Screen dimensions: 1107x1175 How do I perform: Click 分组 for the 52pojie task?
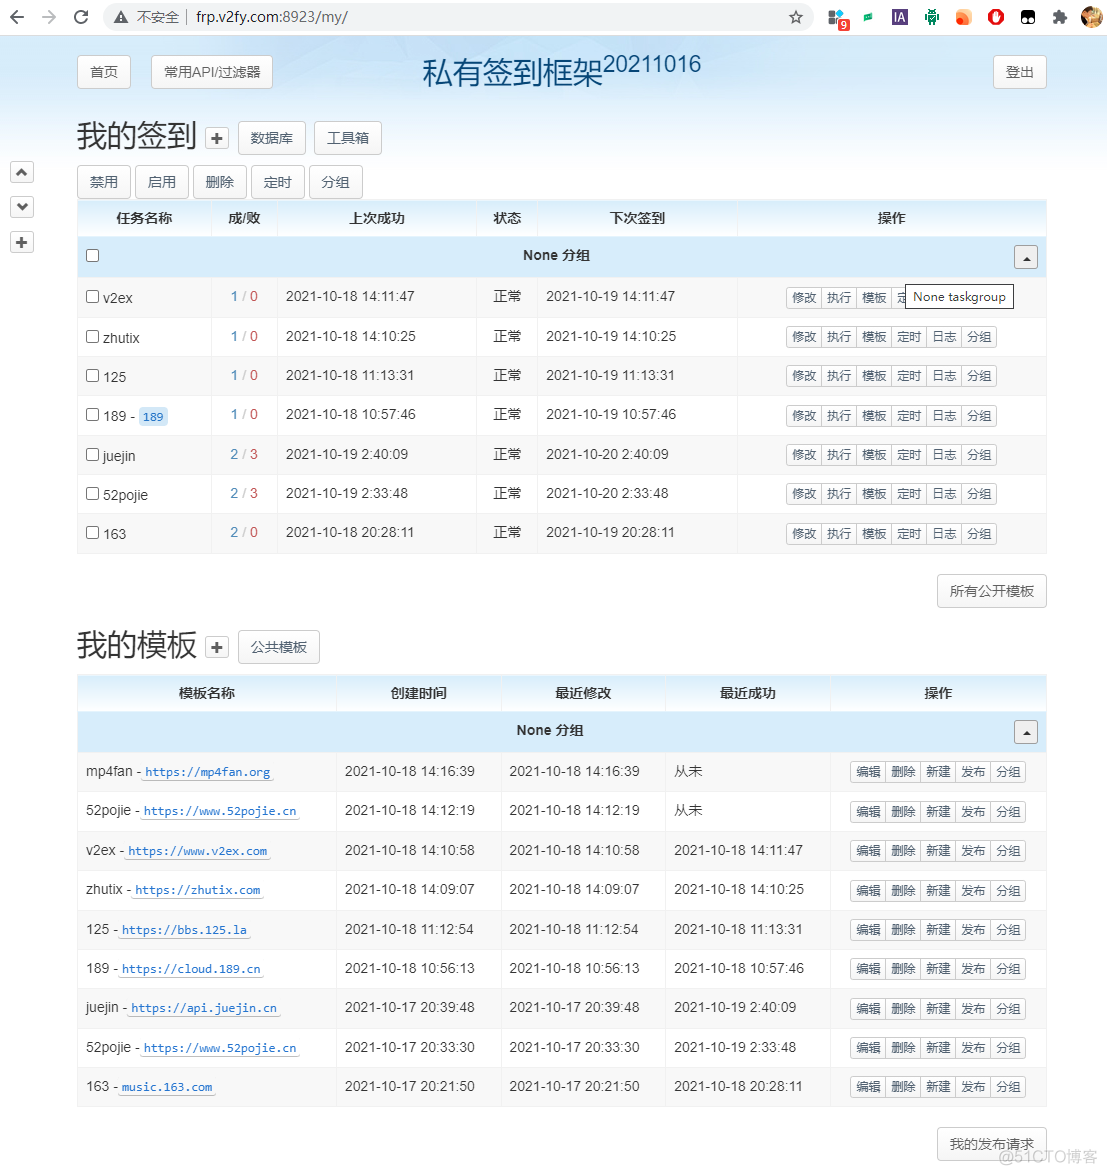pyautogui.click(x=979, y=494)
